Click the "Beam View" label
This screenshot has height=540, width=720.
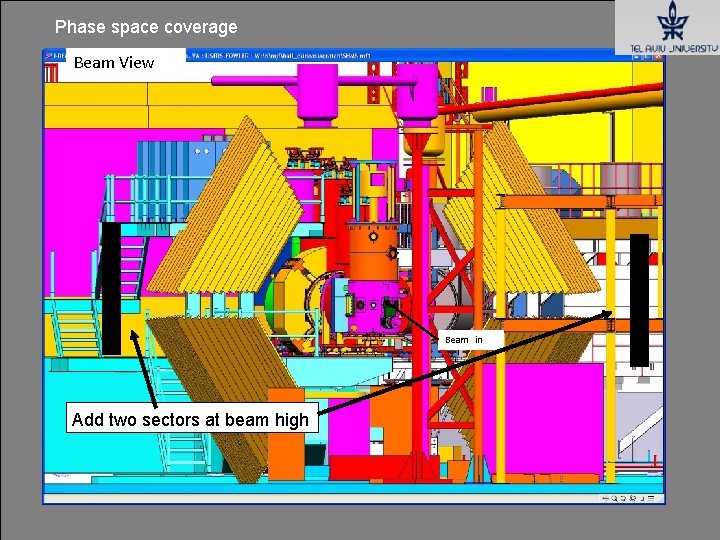click(x=114, y=63)
